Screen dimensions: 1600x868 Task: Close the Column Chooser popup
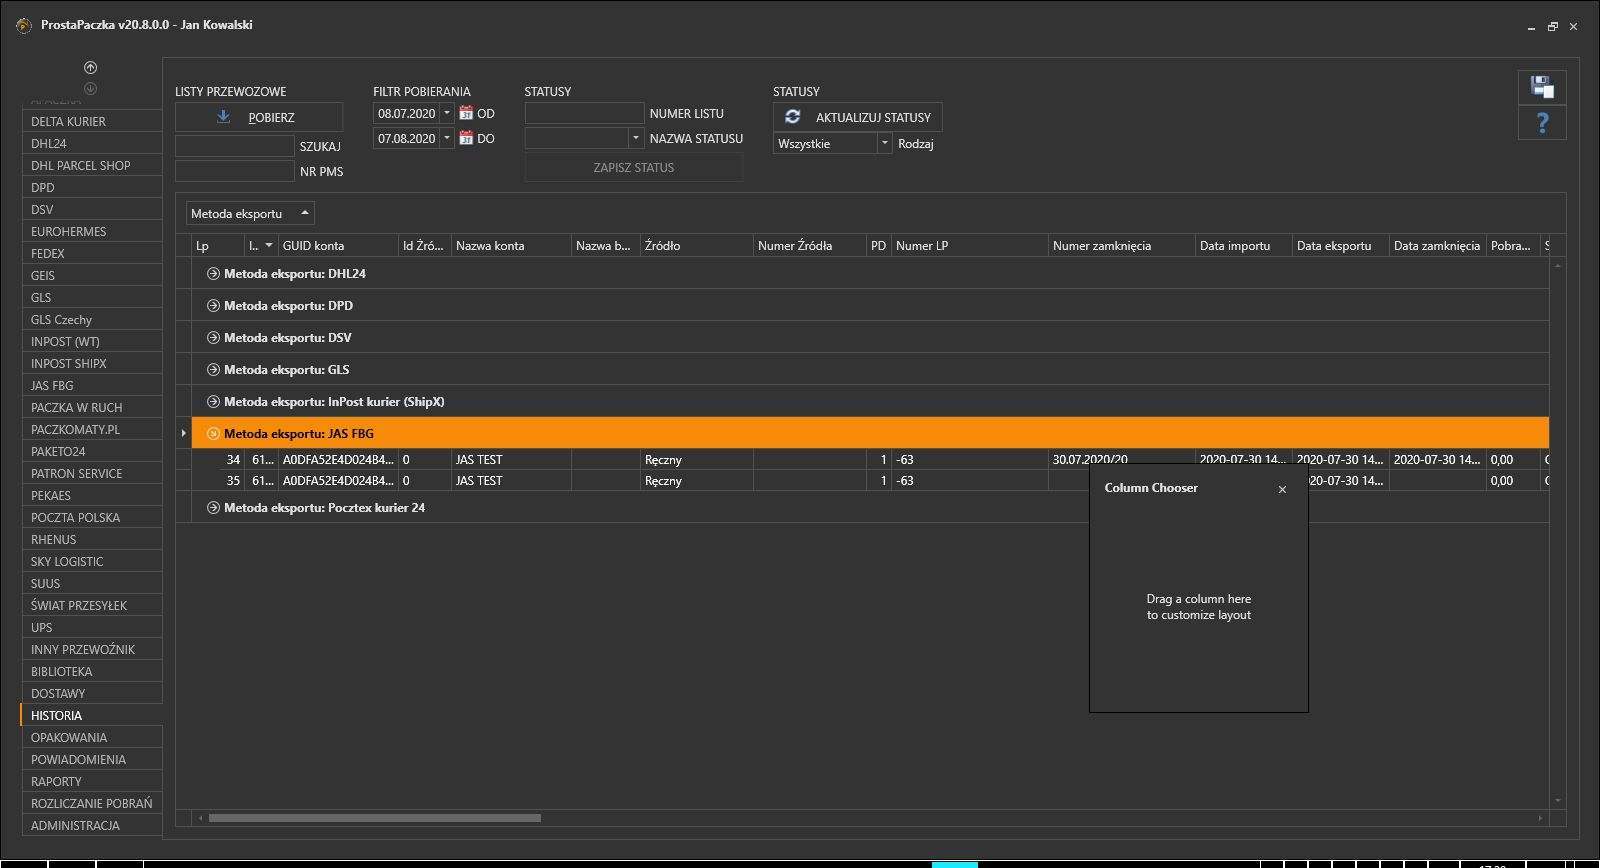(x=1282, y=489)
